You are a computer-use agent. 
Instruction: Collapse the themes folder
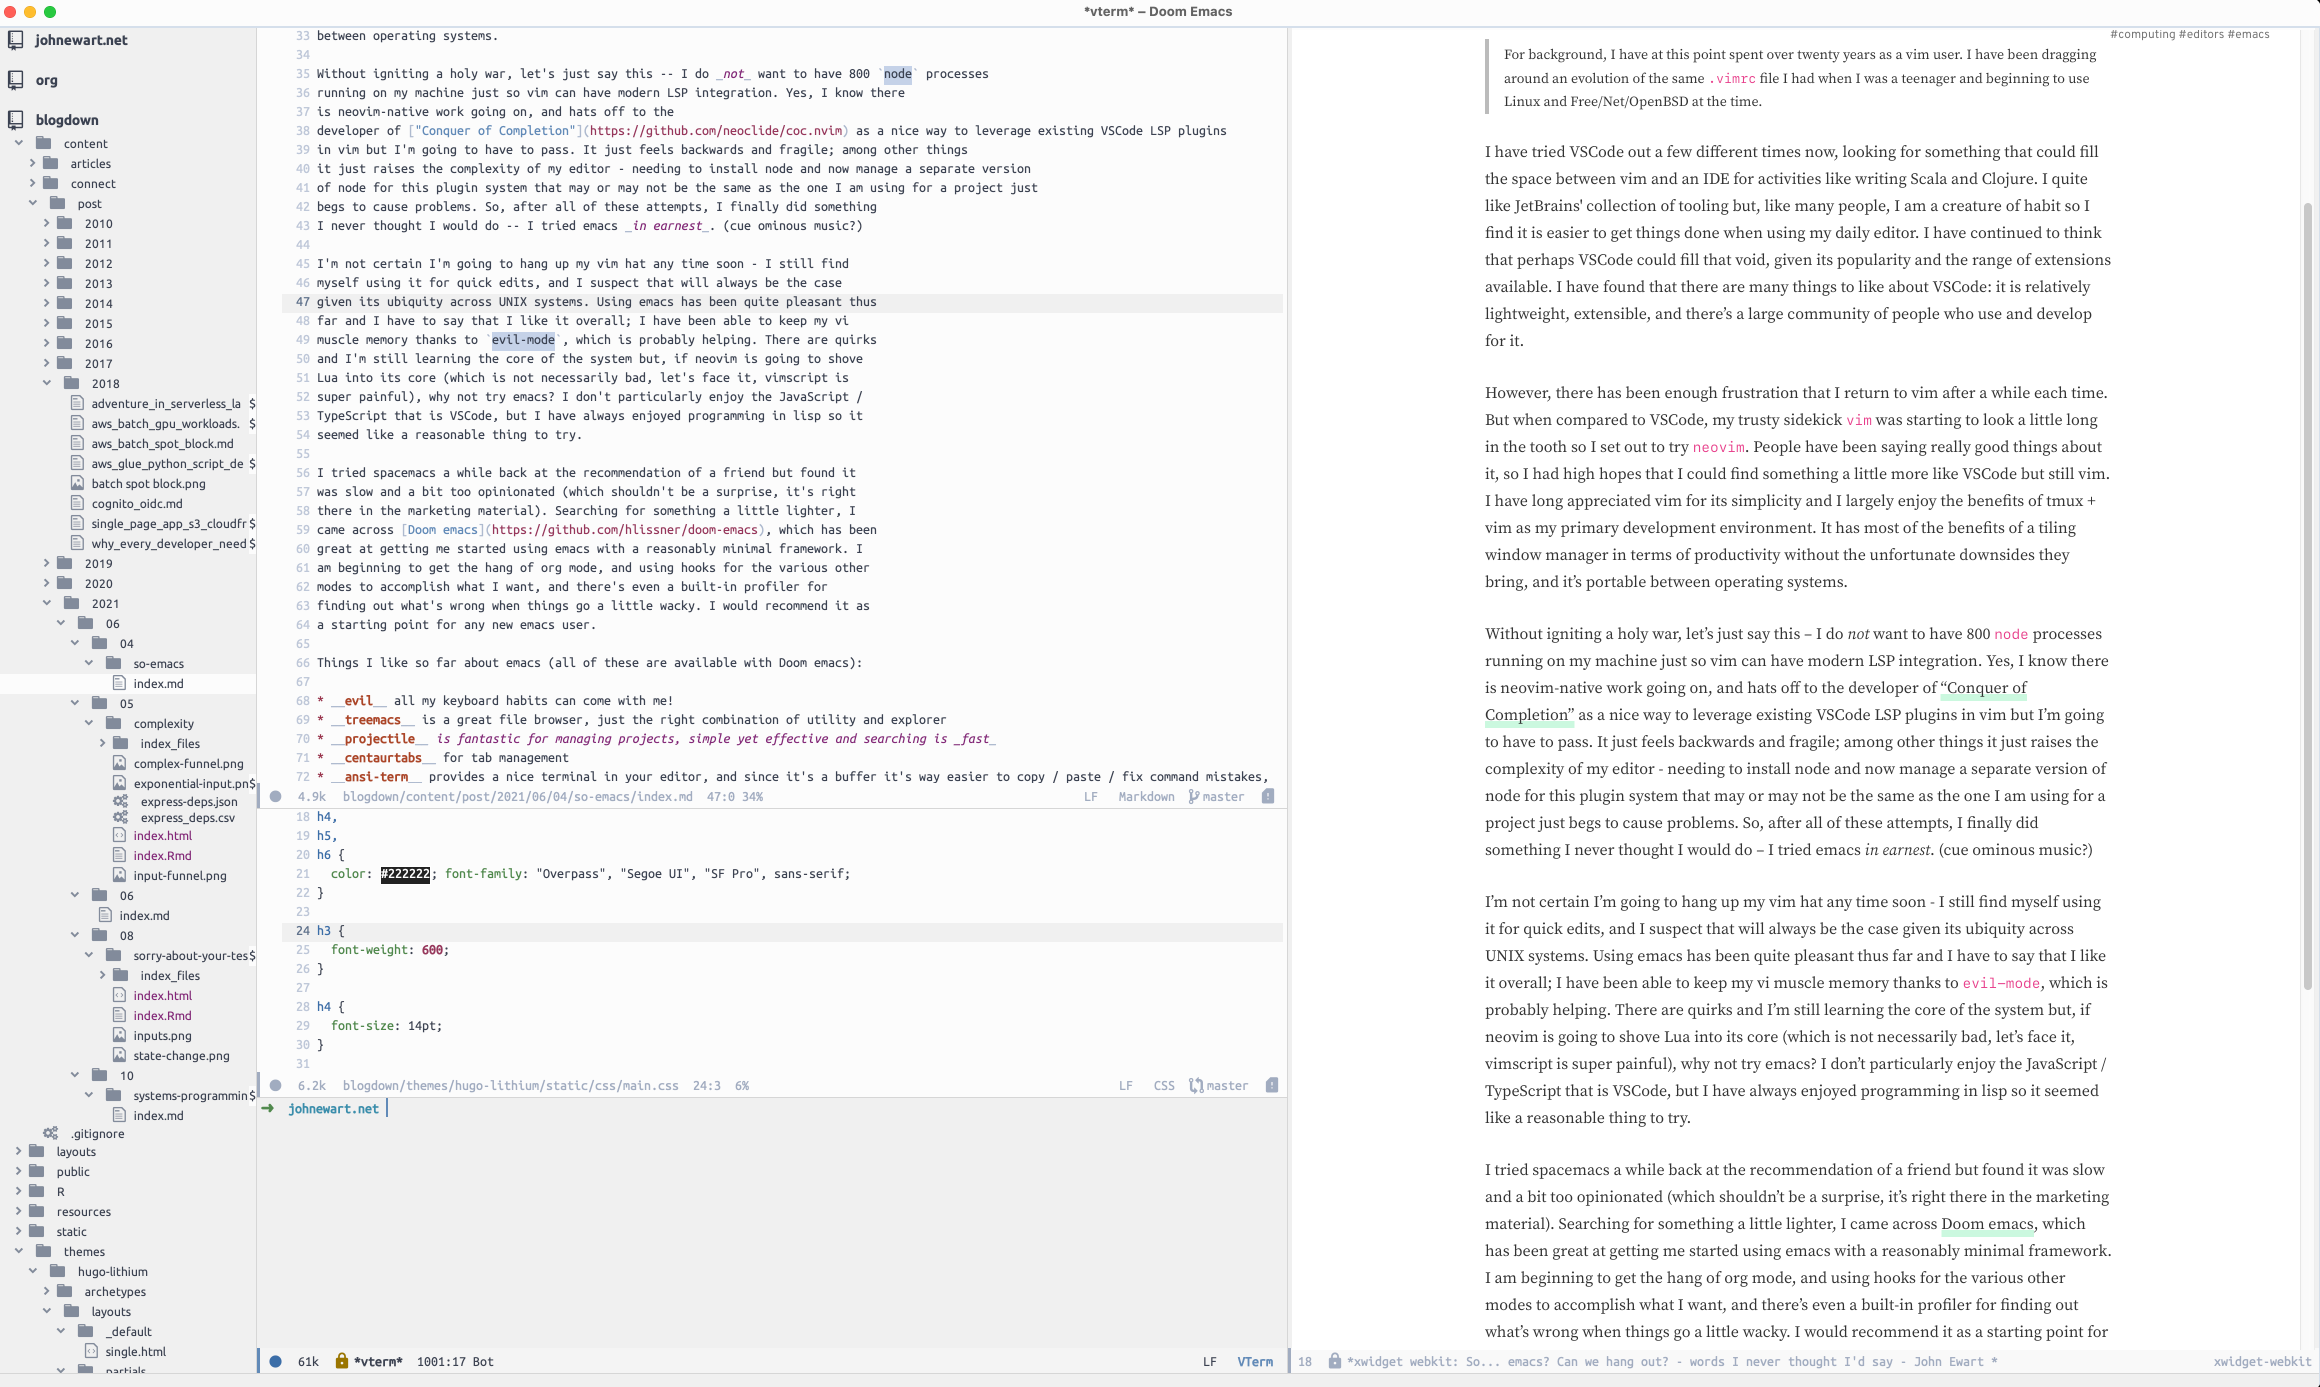[18, 1251]
